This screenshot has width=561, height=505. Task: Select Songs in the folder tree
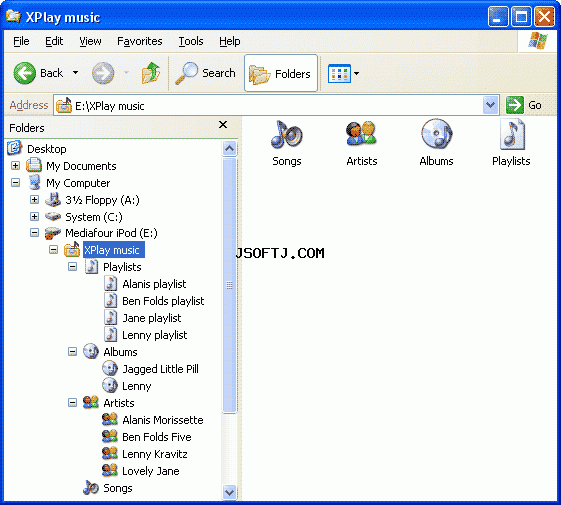(x=118, y=488)
